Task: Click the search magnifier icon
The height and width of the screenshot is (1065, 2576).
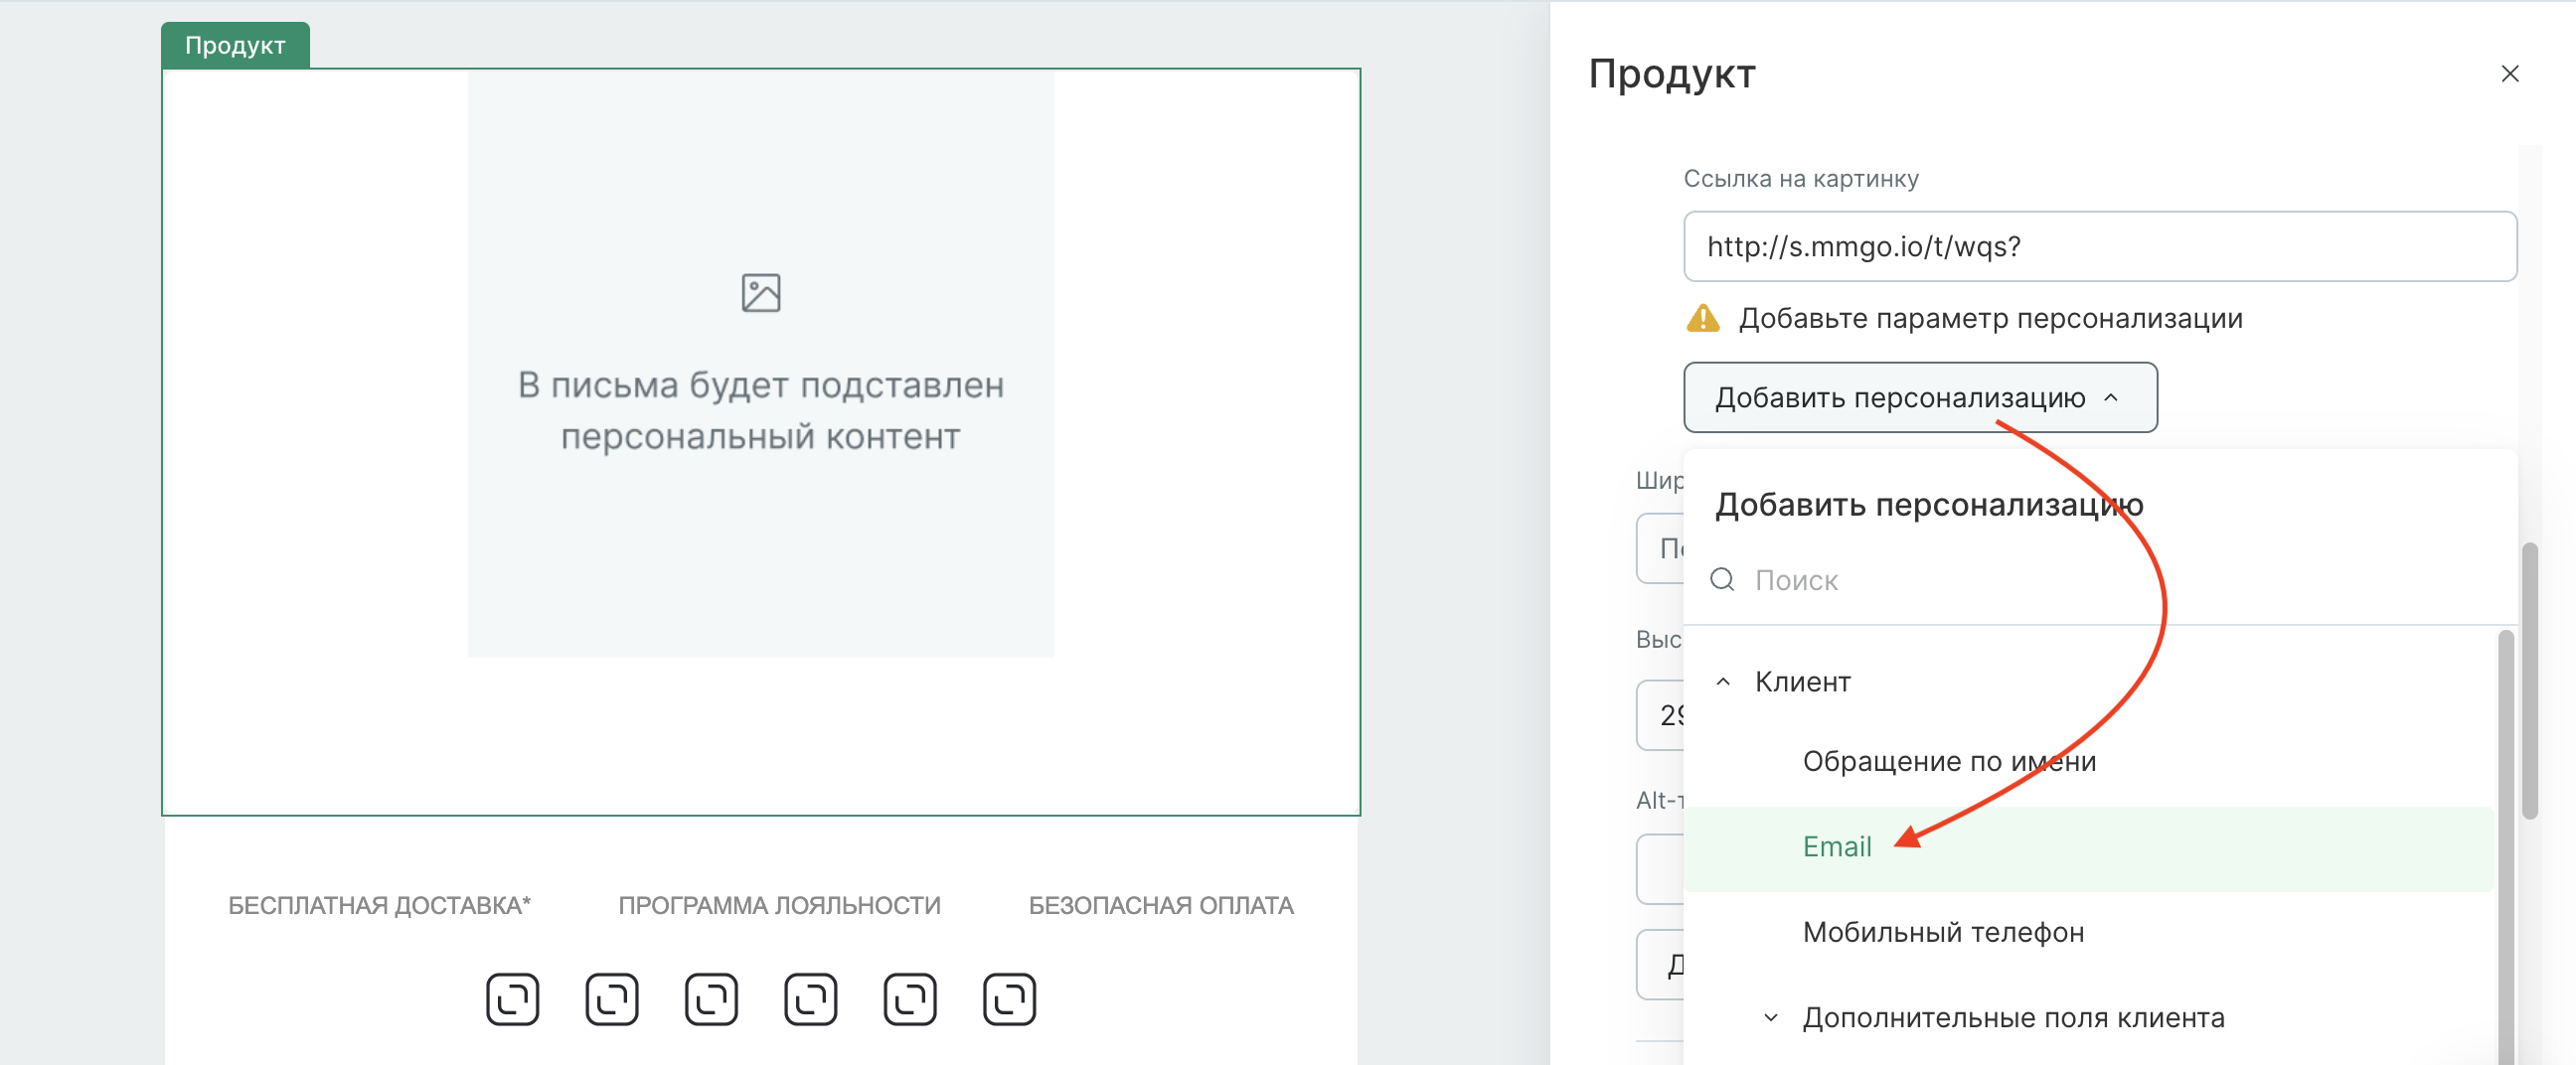Action: click(x=1721, y=579)
